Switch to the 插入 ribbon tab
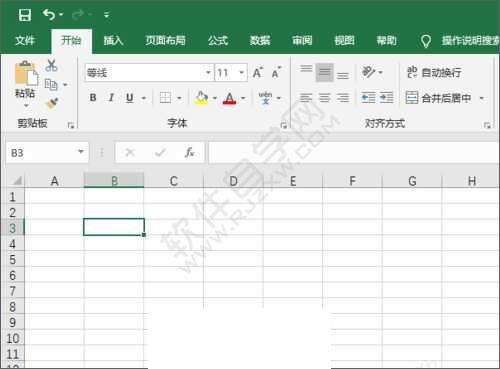500x369 pixels. [113, 41]
